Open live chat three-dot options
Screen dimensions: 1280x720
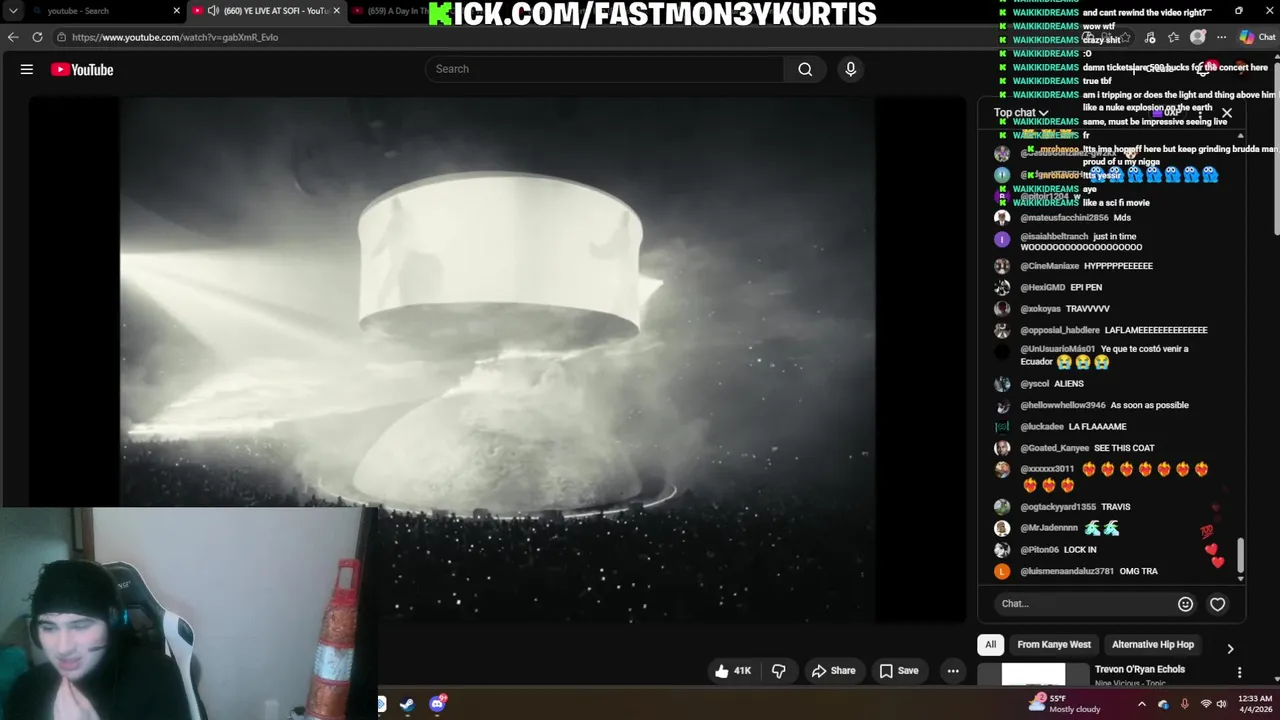[1199, 113]
